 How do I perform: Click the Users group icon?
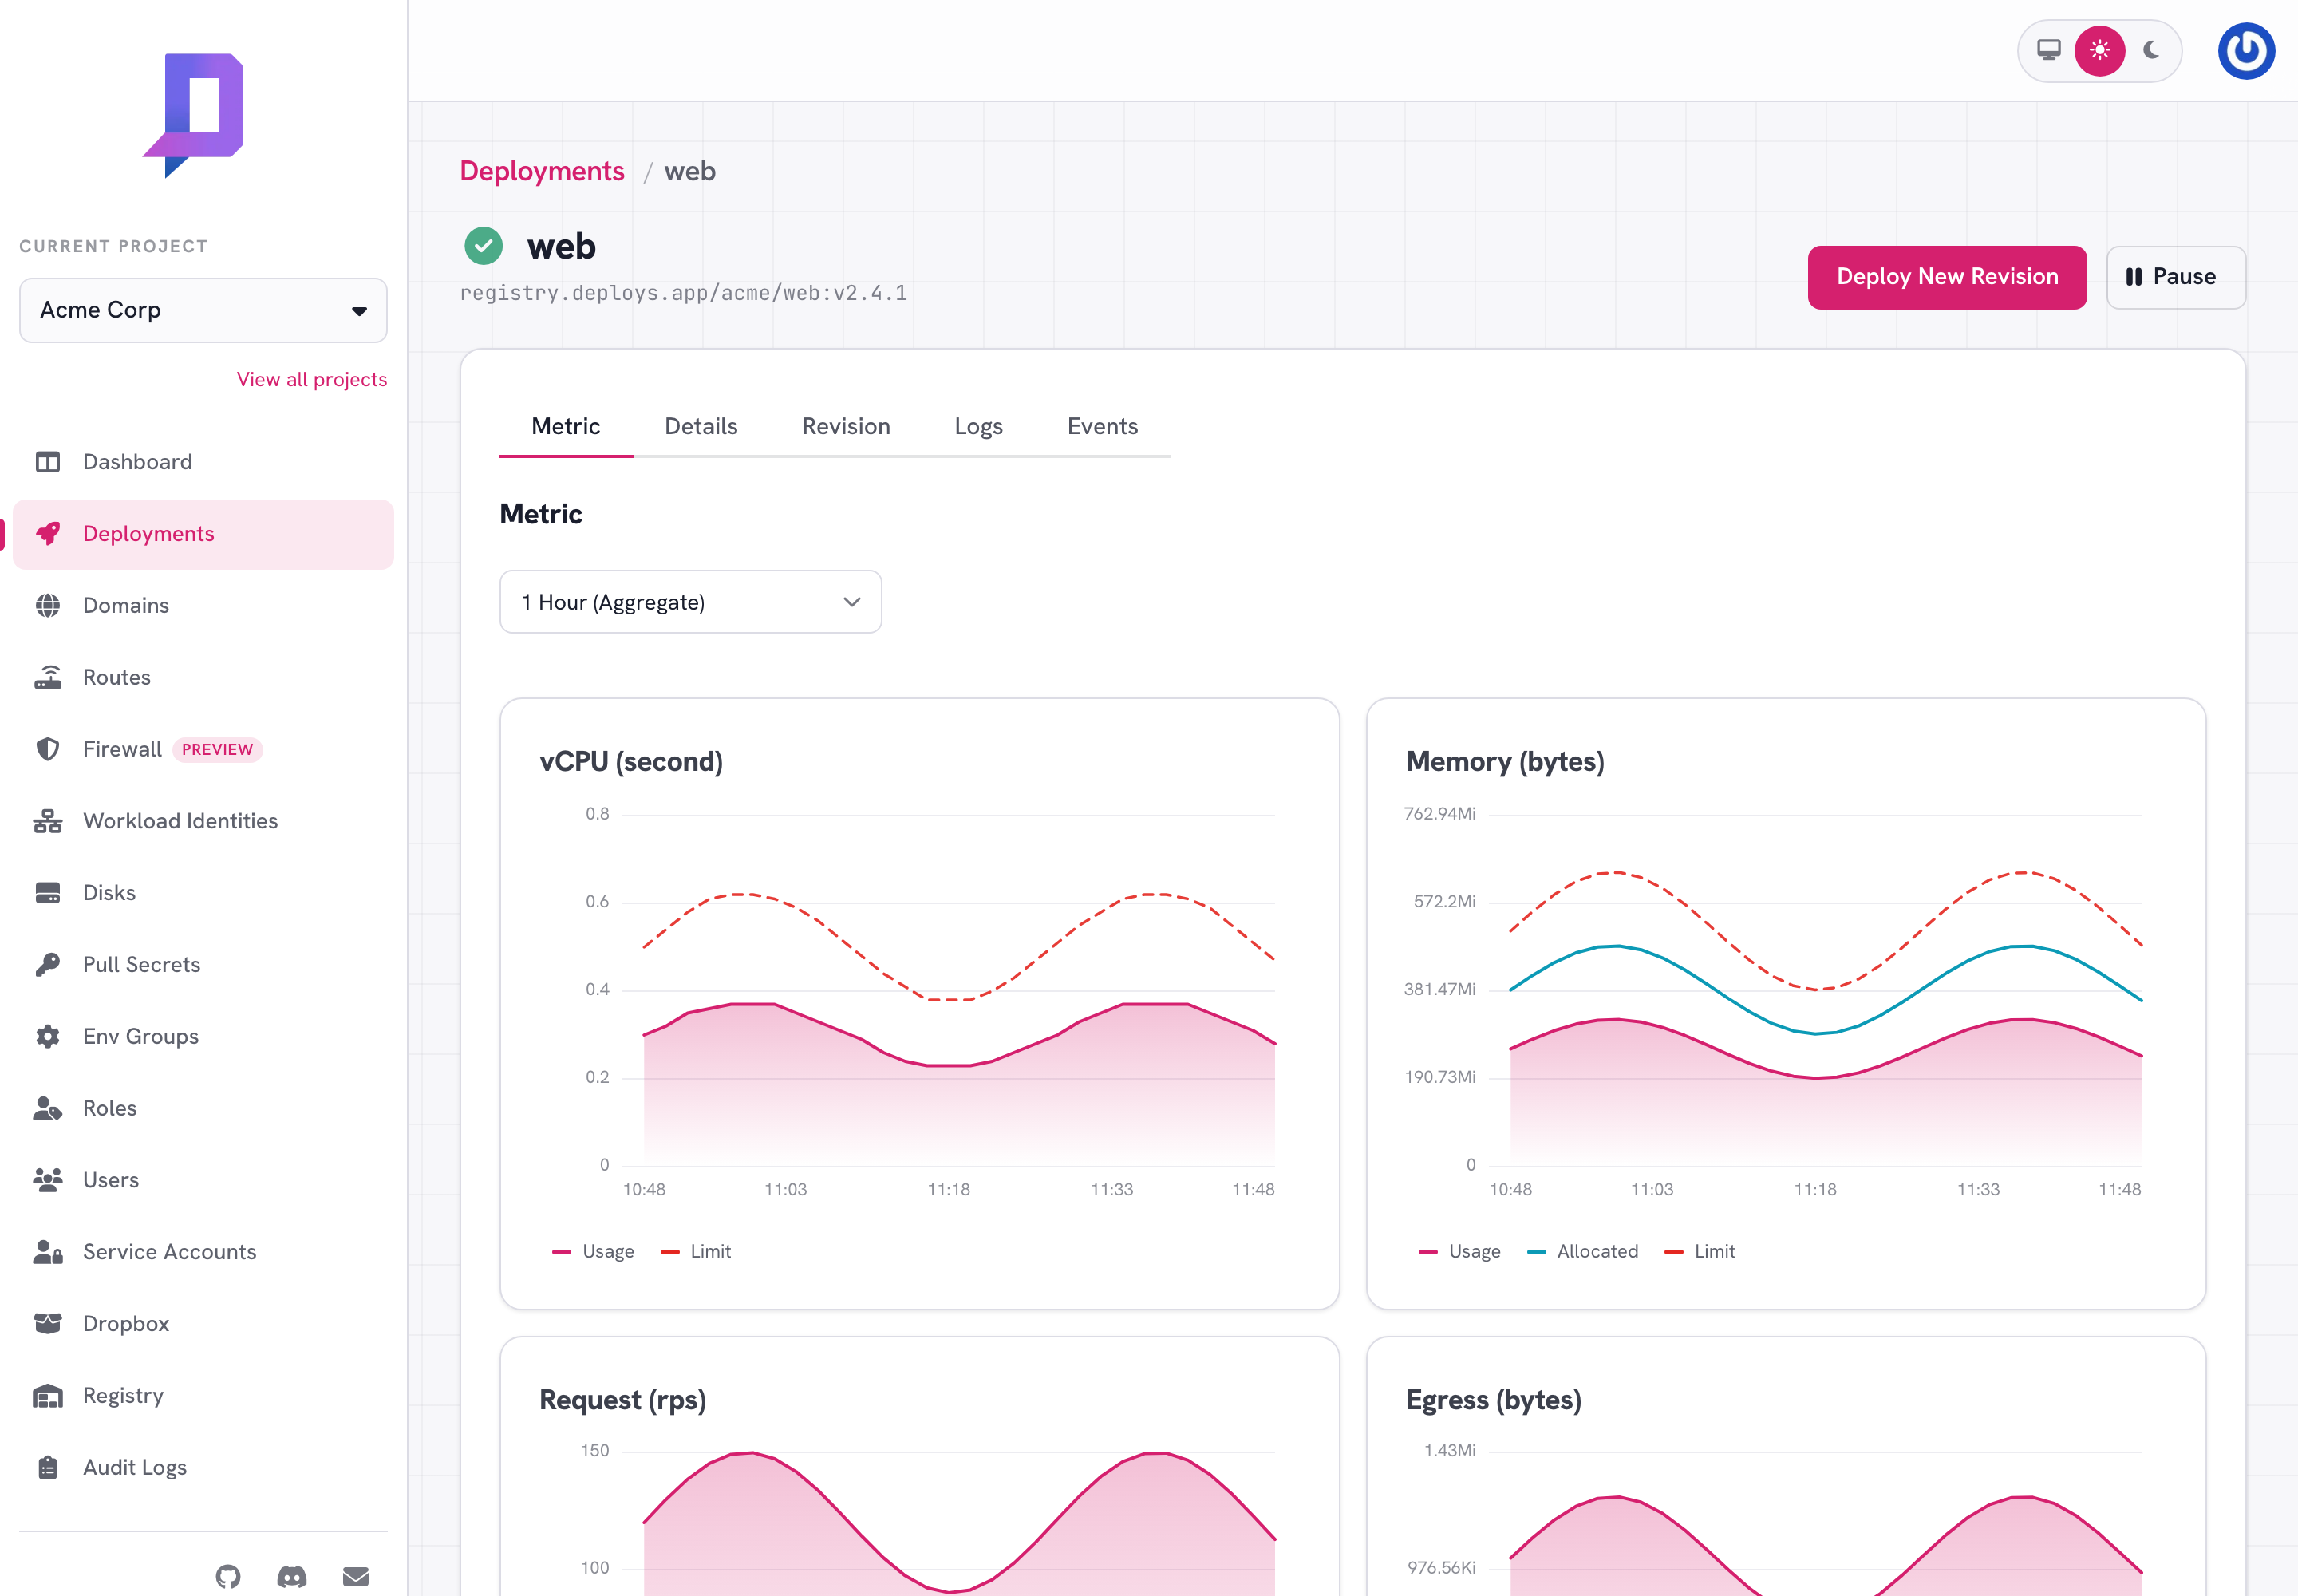(48, 1180)
